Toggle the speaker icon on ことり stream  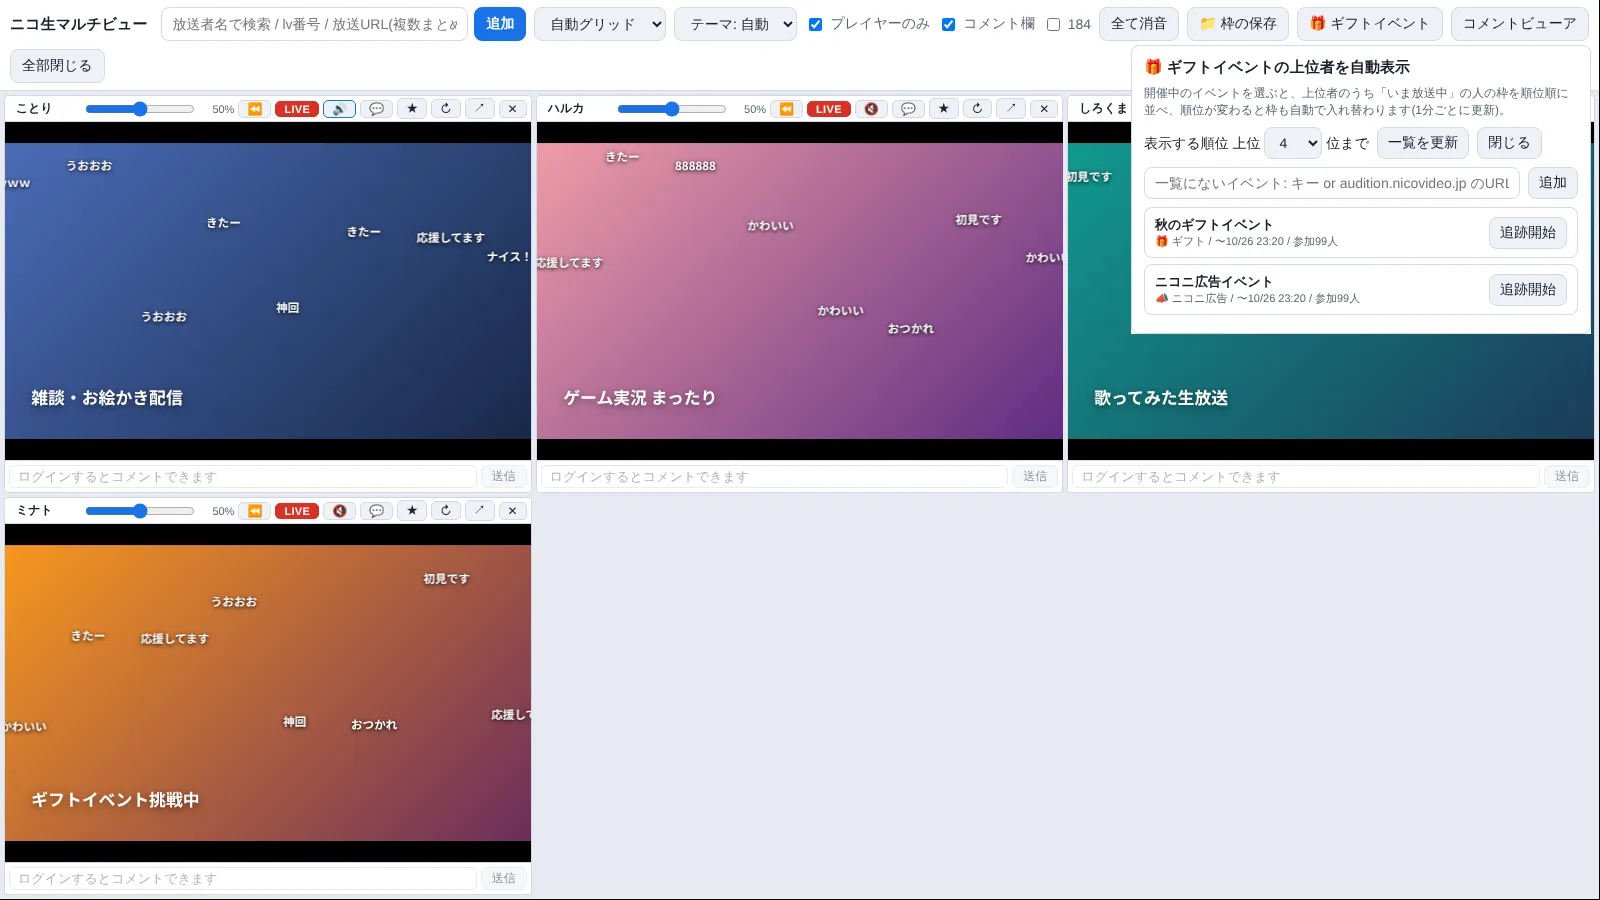pyautogui.click(x=339, y=109)
